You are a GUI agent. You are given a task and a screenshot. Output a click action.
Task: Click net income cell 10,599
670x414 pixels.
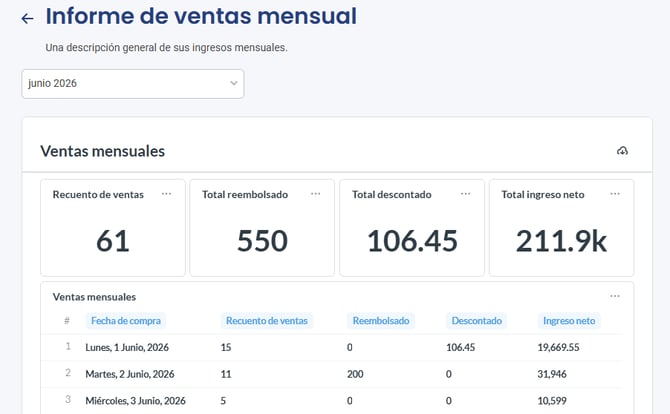(552, 401)
